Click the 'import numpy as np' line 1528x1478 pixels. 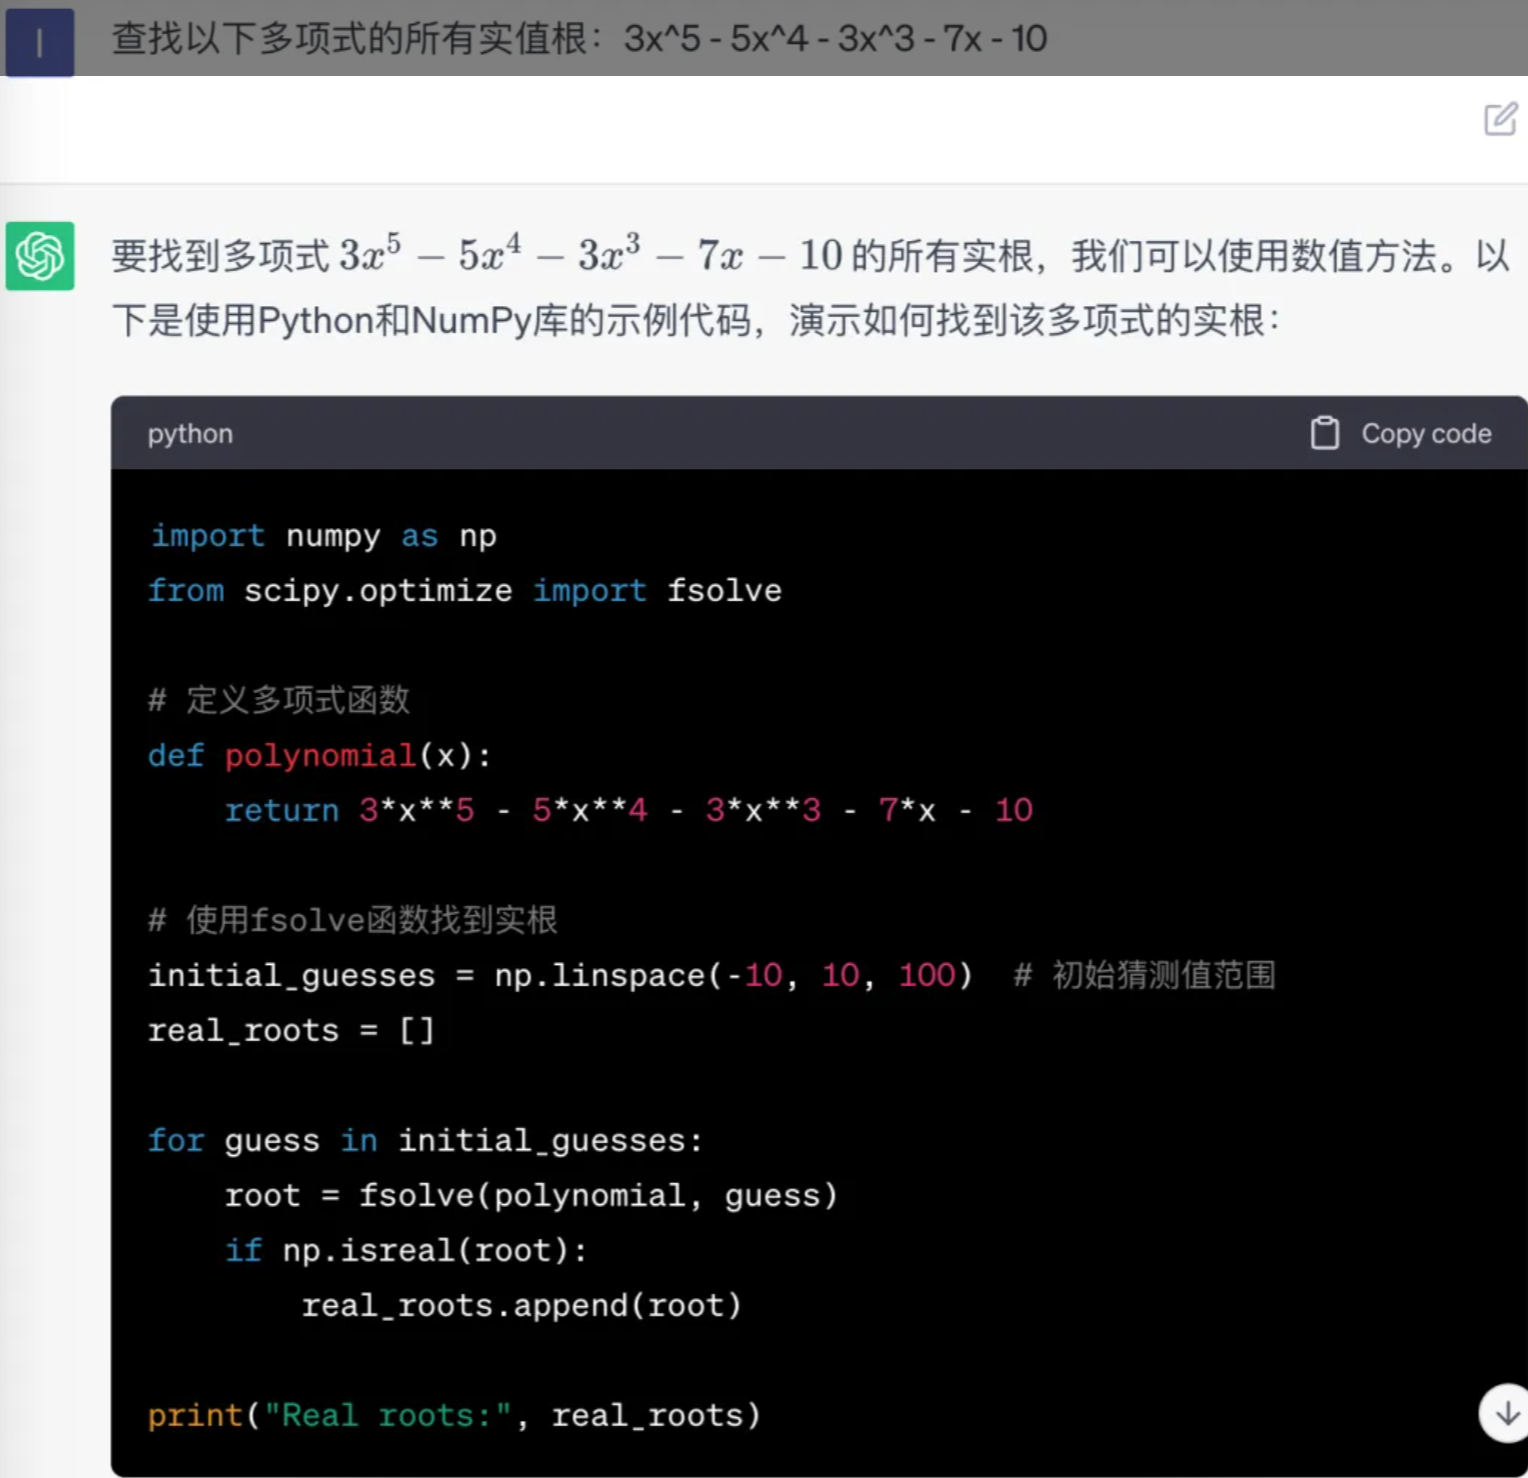(x=323, y=536)
